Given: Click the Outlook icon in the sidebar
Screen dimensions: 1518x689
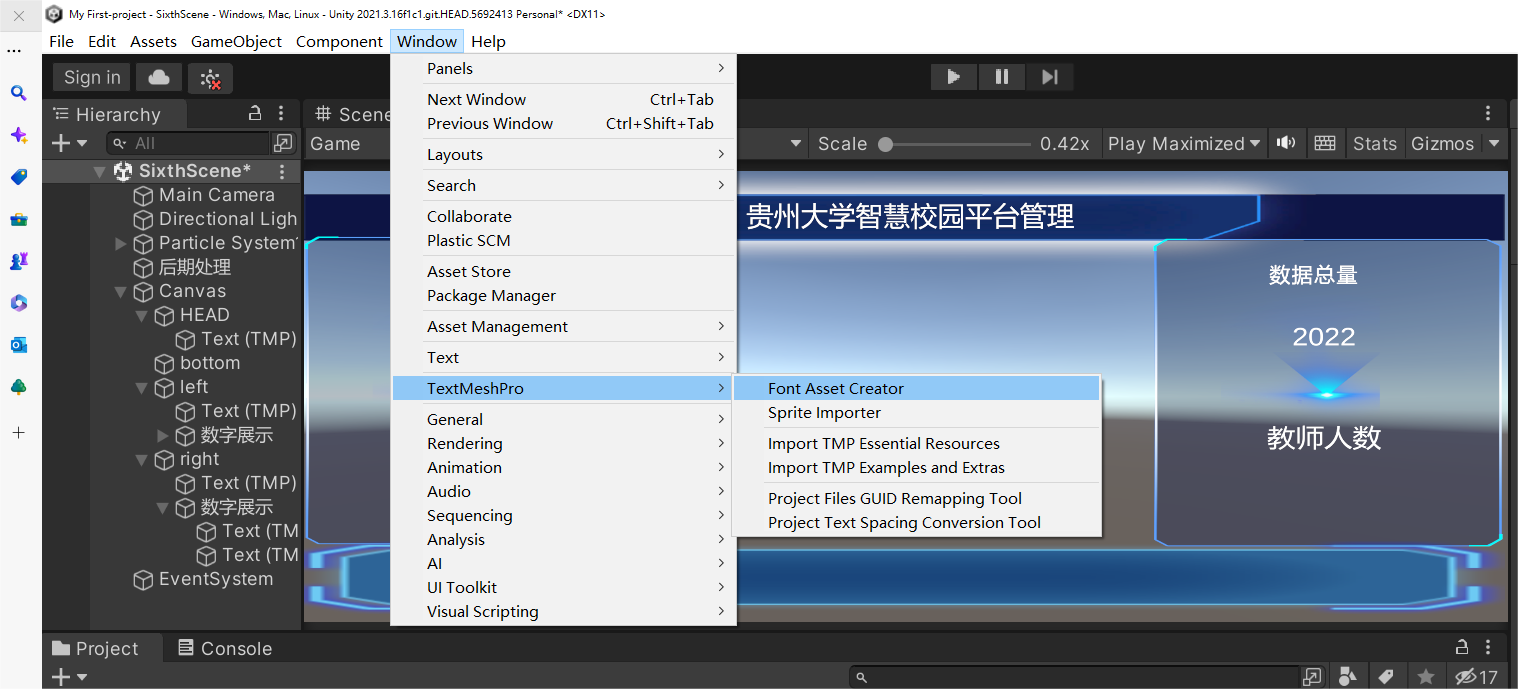Looking at the screenshot, I should coord(18,345).
